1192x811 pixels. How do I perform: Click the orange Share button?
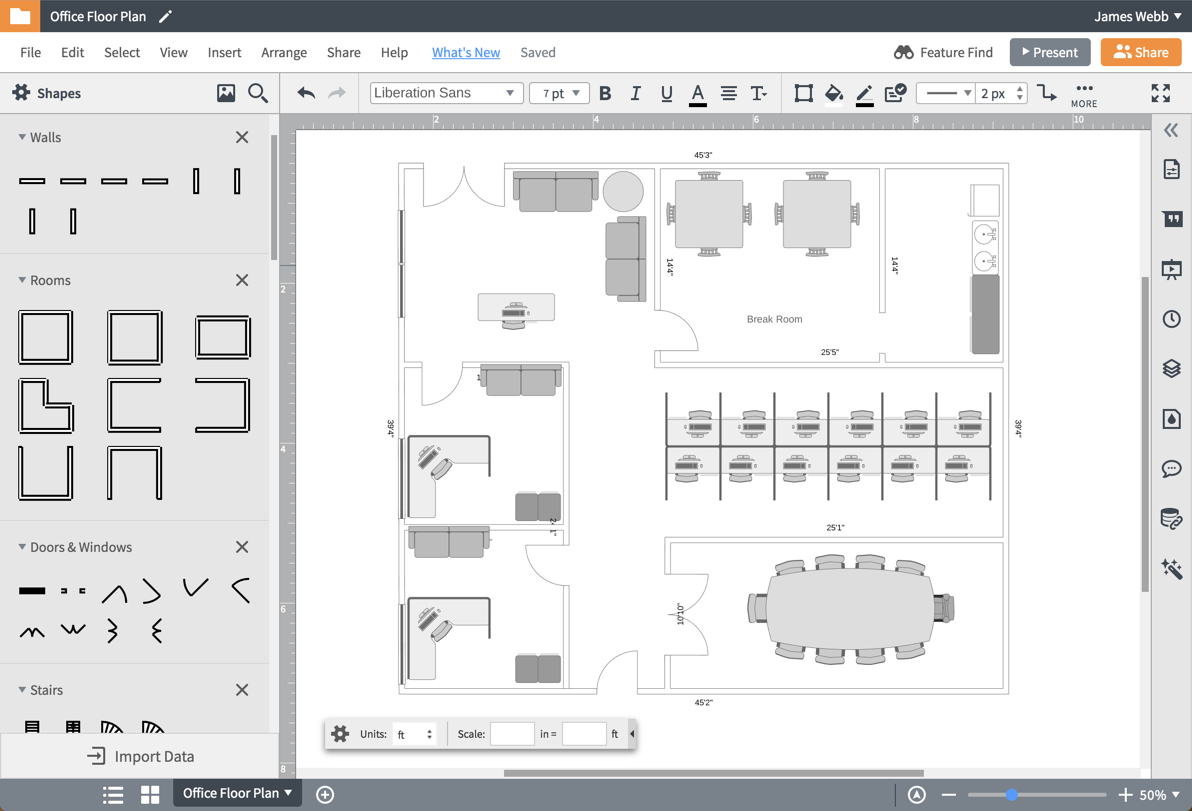pos(1140,52)
